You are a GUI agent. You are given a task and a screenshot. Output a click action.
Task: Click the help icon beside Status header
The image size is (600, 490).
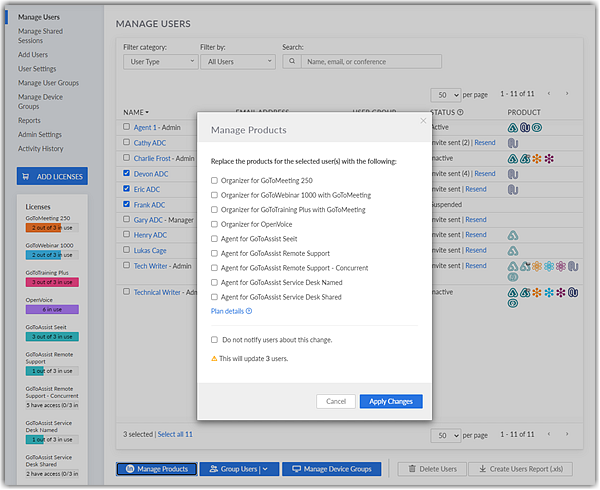click(x=460, y=112)
